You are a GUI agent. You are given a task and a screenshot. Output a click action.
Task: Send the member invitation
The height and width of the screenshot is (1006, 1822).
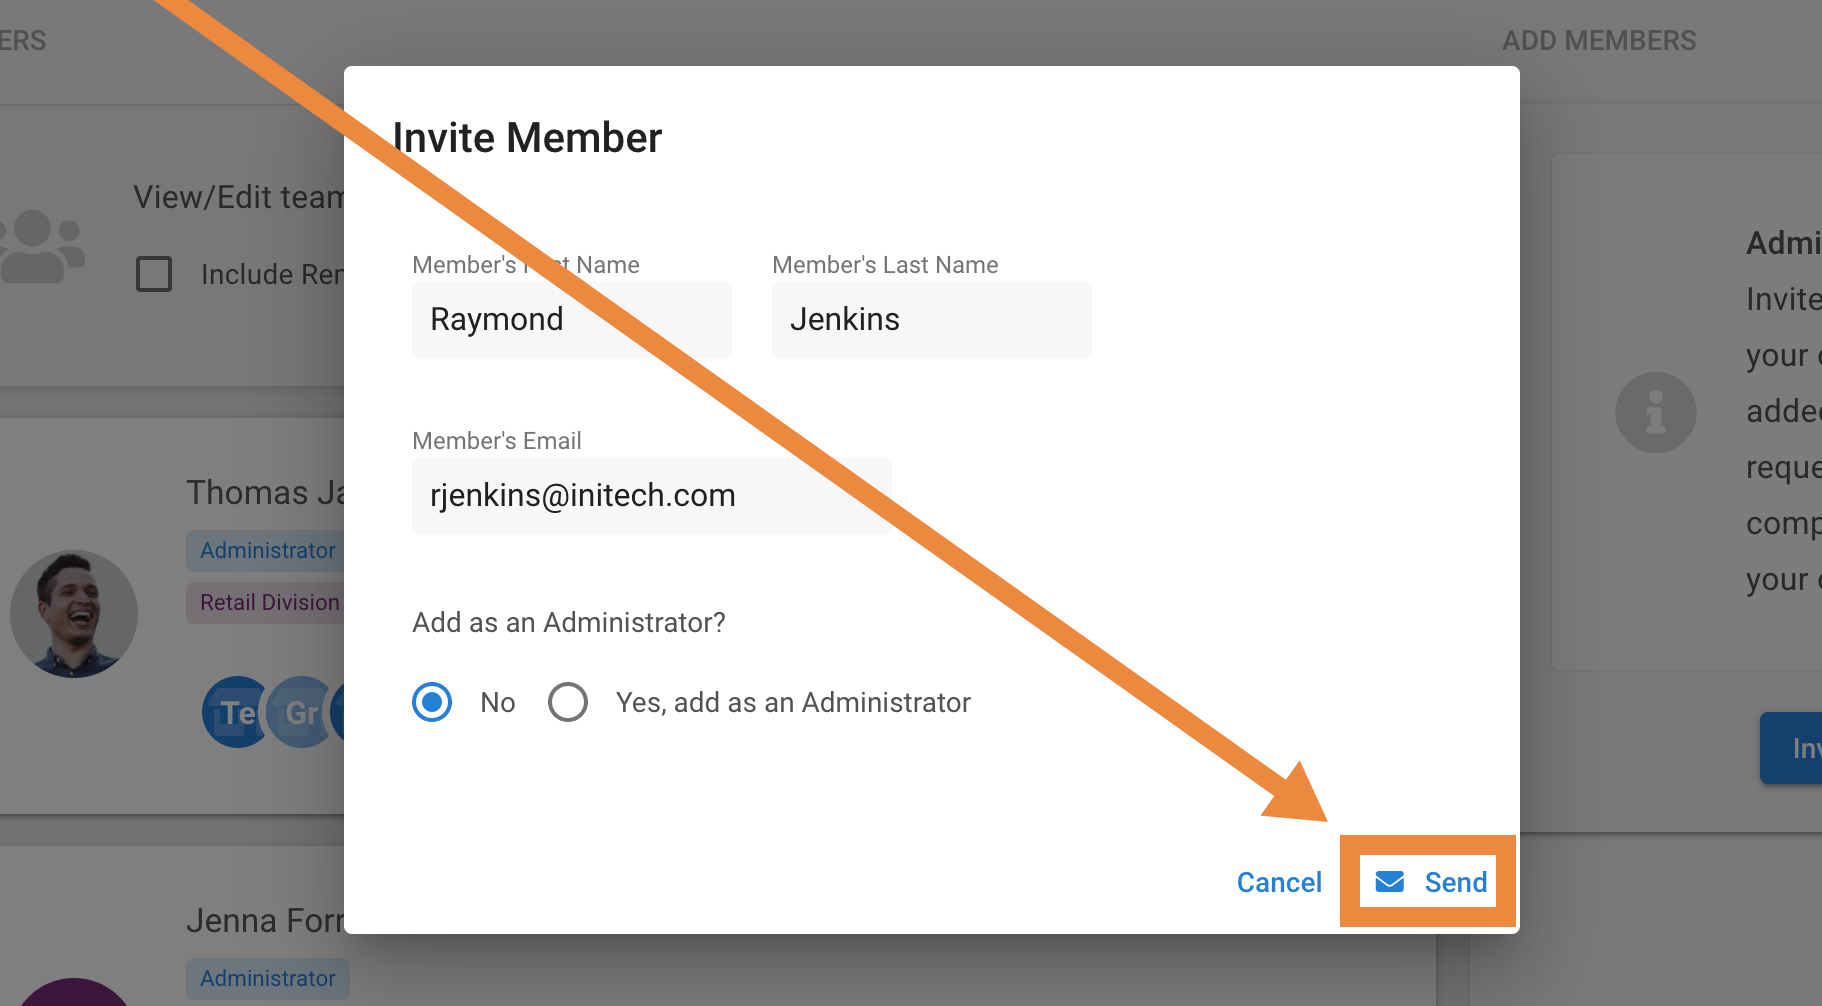point(1428,881)
